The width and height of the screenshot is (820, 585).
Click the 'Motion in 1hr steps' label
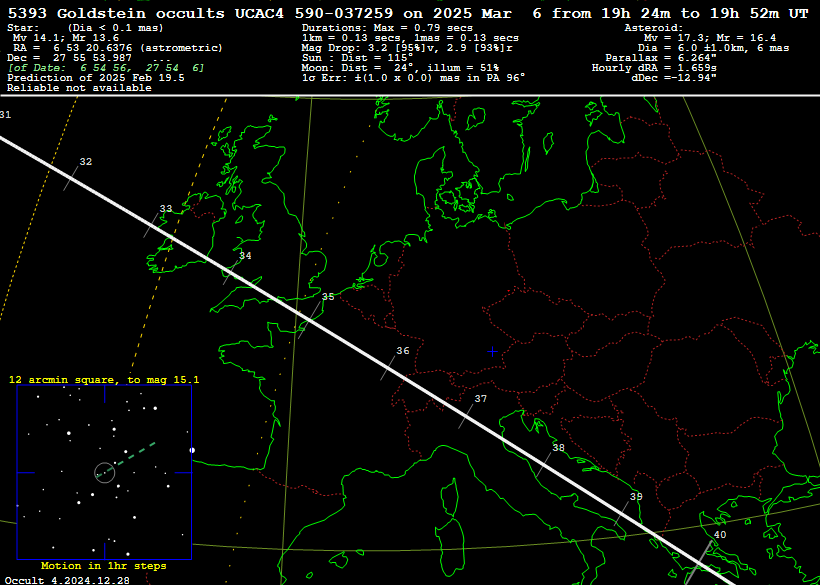coord(104,566)
